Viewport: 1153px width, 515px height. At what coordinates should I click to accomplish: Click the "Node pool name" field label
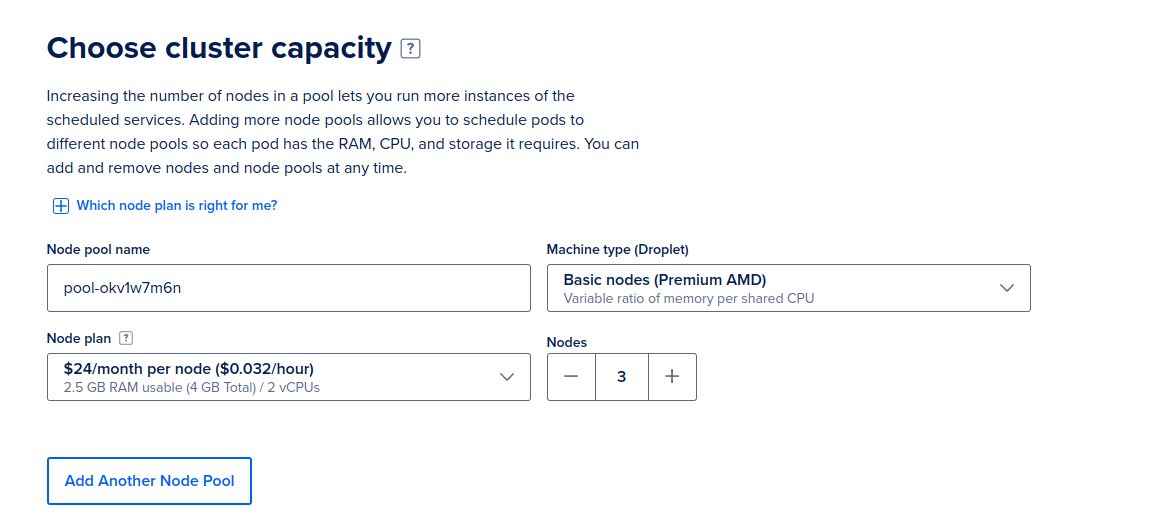point(98,249)
